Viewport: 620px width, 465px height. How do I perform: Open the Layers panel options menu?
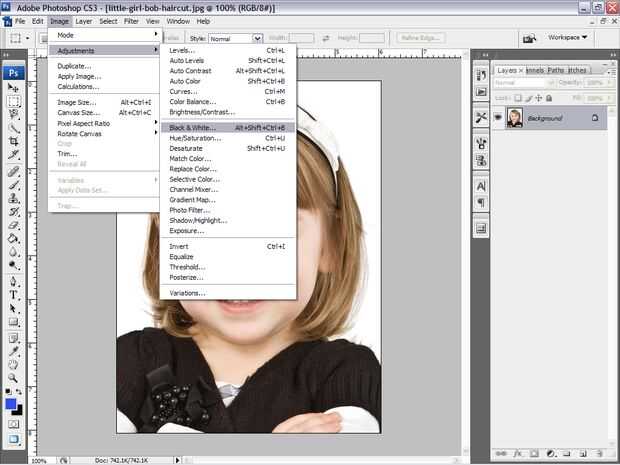pos(611,72)
